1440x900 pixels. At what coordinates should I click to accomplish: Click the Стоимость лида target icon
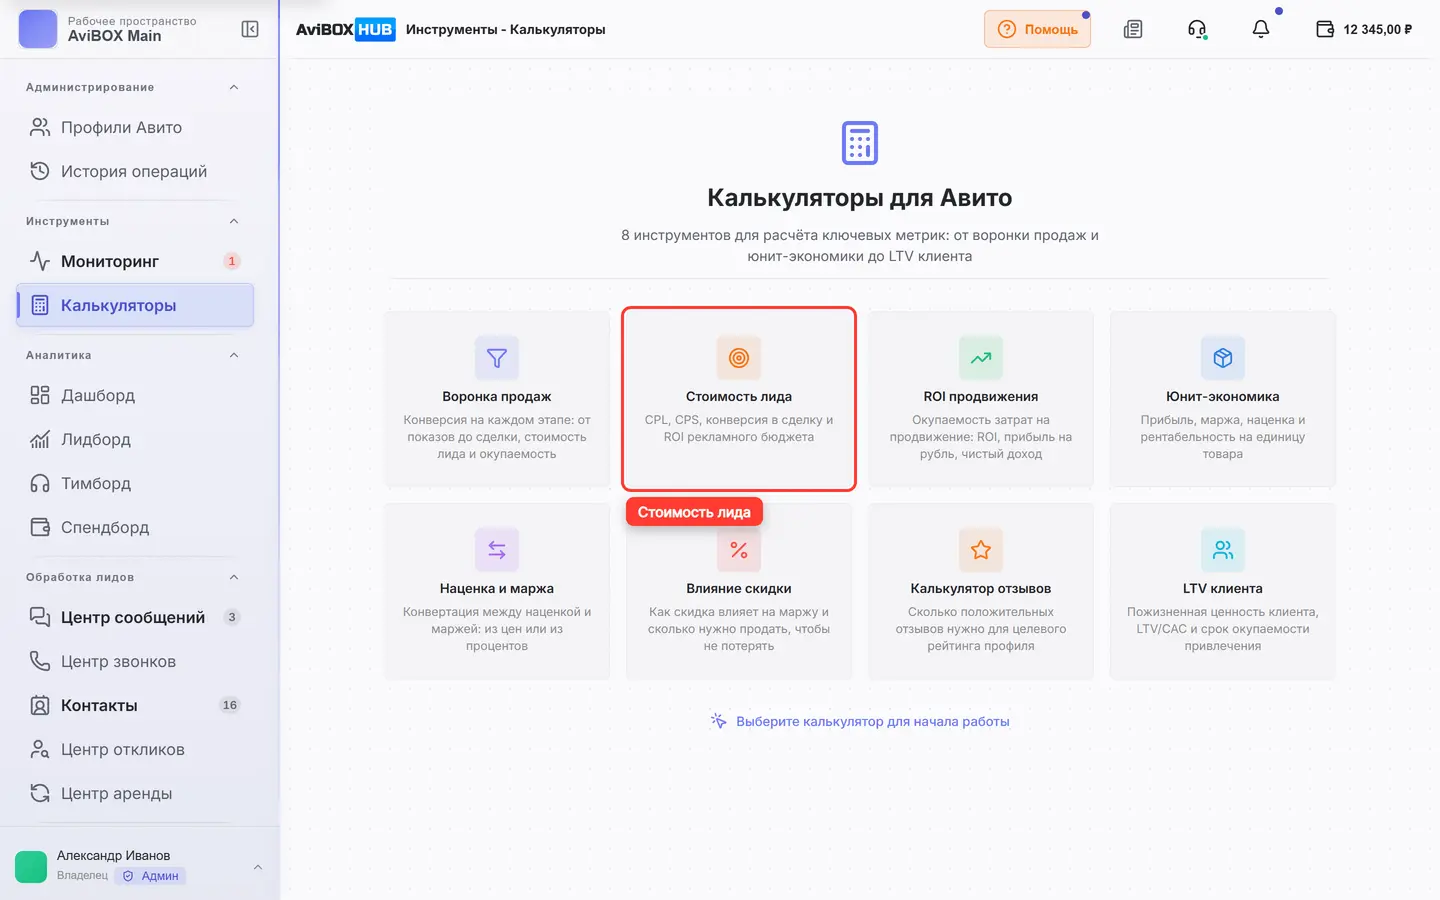(x=739, y=358)
